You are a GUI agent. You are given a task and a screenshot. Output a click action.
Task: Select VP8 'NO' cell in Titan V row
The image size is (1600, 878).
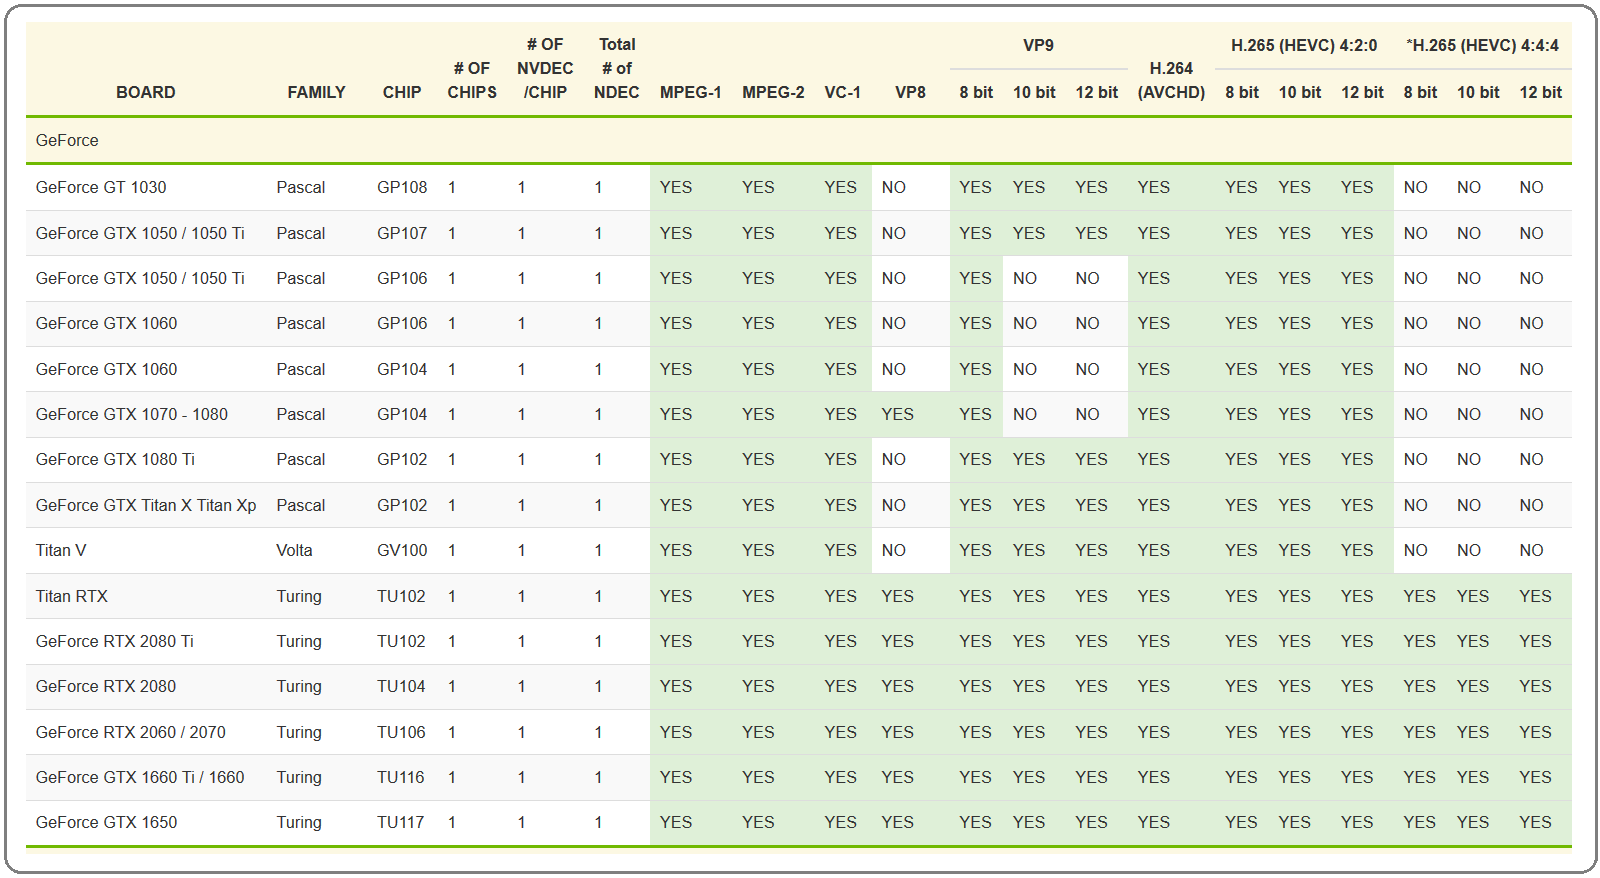893,550
